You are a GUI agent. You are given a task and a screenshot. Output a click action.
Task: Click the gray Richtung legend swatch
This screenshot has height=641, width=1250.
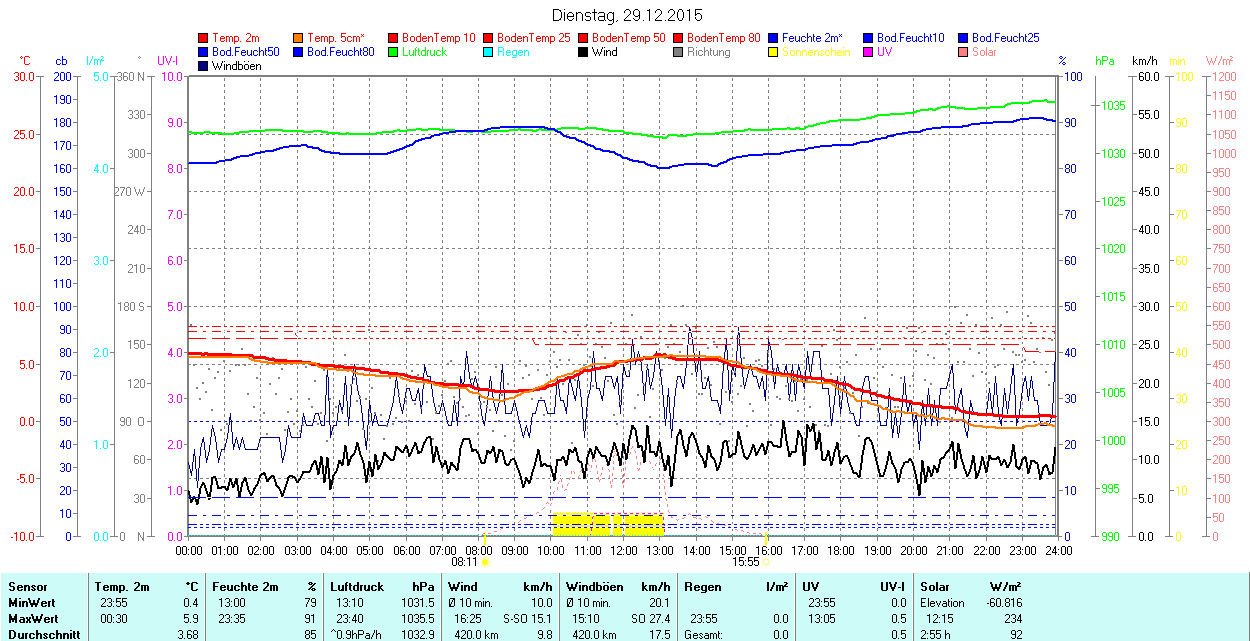(678, 52)
